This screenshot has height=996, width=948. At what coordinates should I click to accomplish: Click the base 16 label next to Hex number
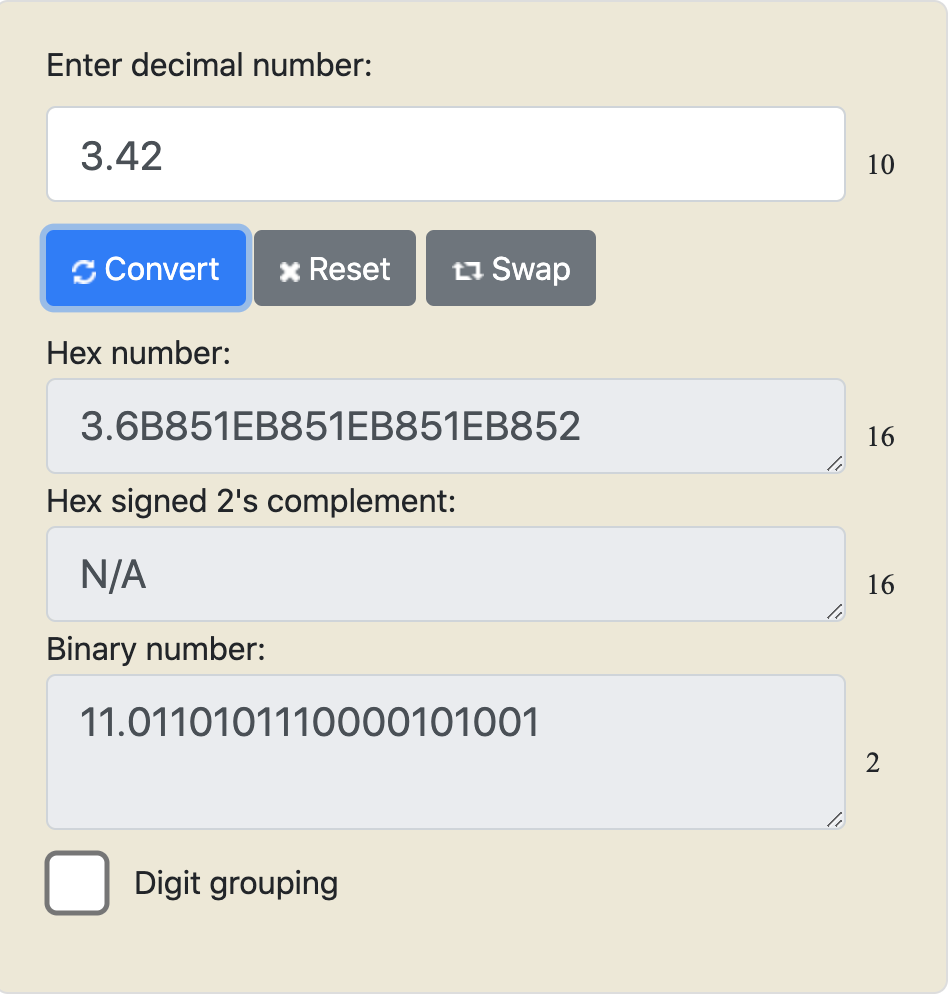click(883, 437)
